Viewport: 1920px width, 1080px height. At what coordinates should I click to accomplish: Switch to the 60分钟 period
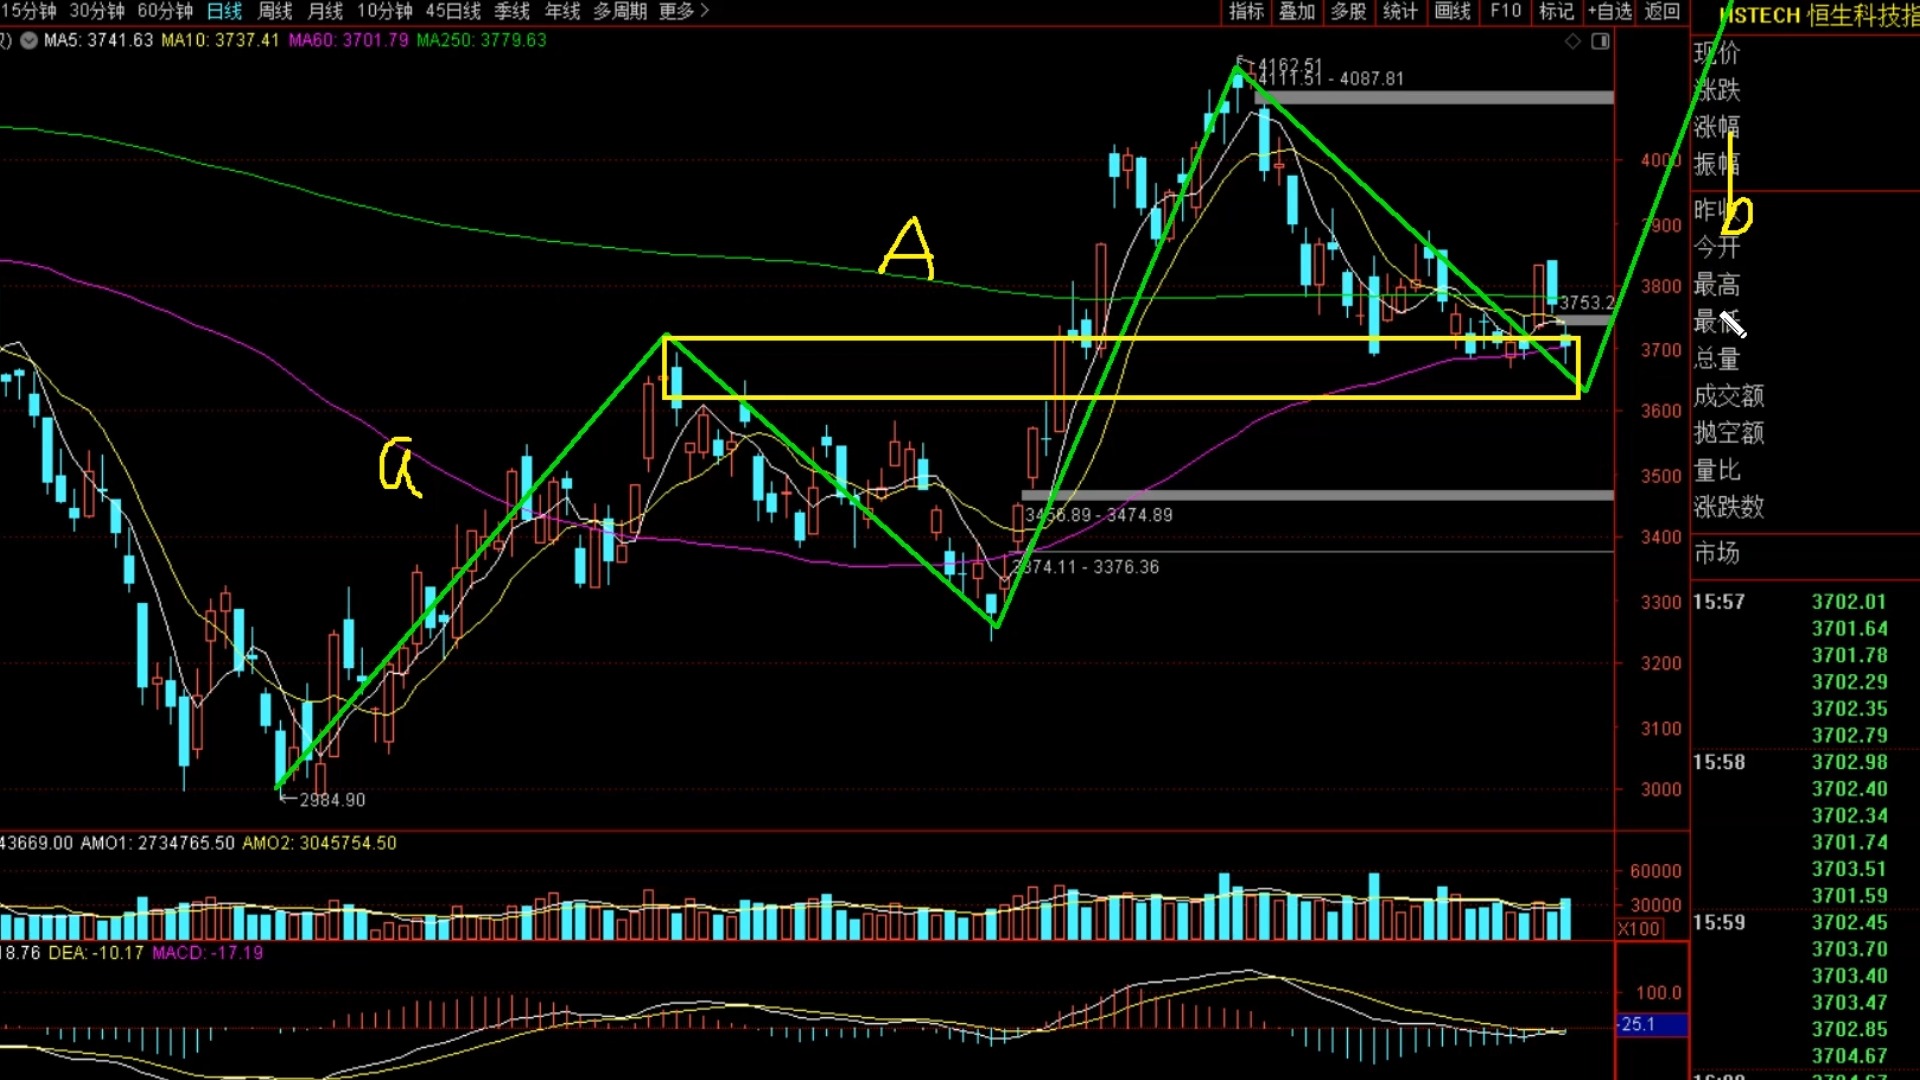(x=165, y=11)
